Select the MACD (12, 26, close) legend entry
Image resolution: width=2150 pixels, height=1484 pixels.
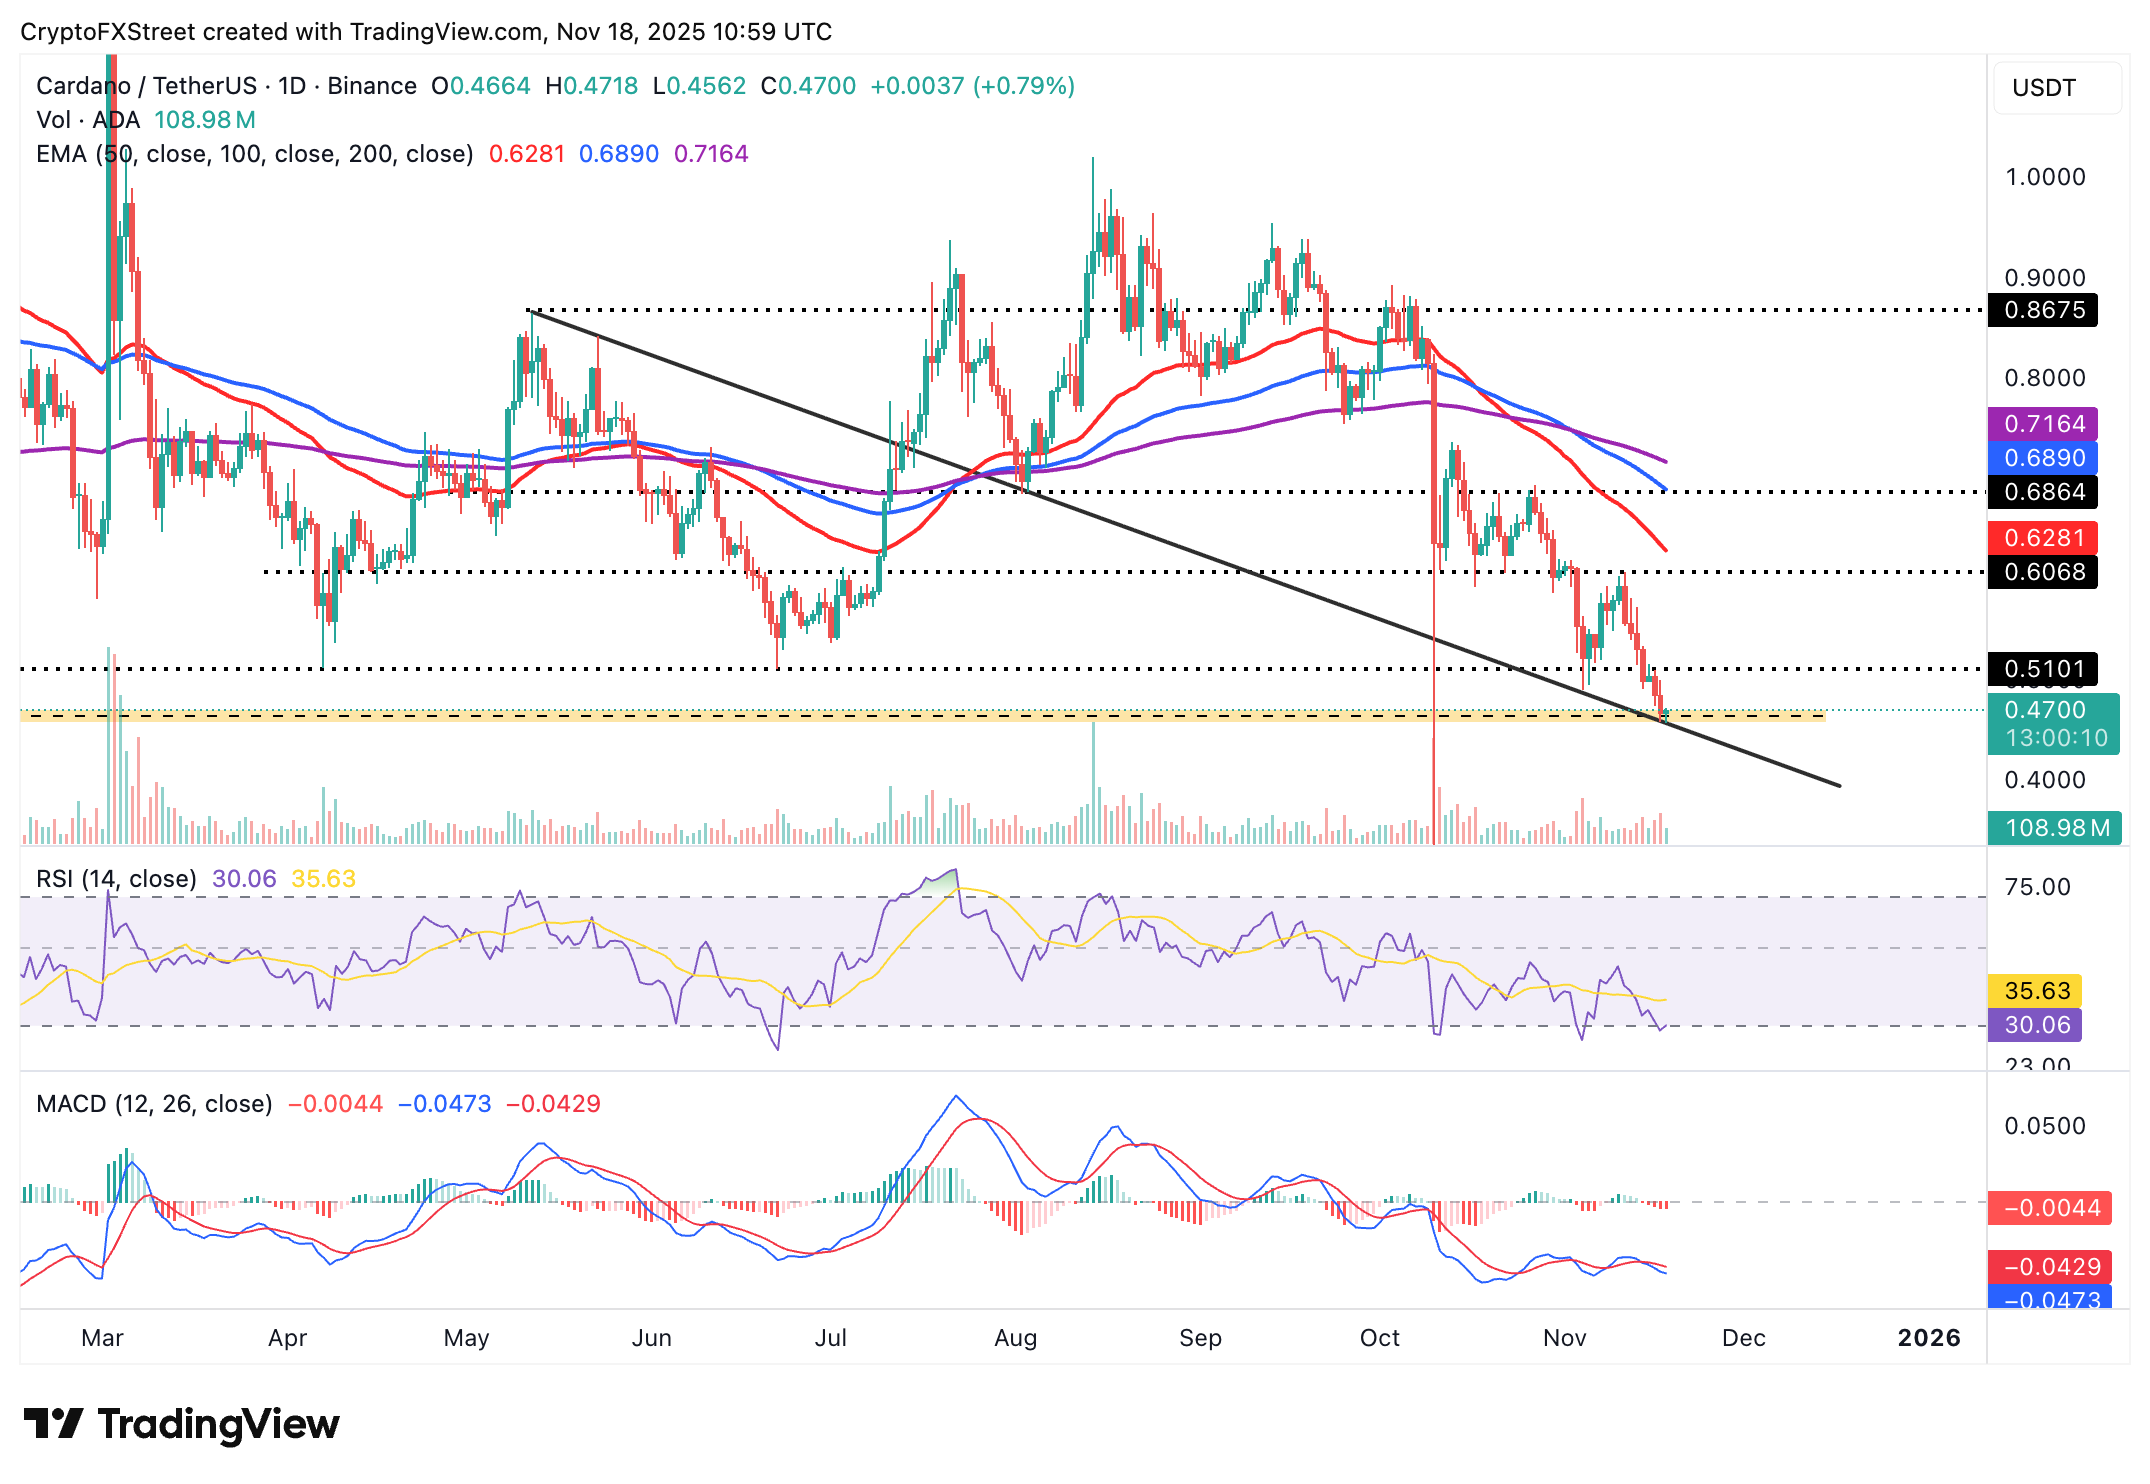click(152, 1102)
